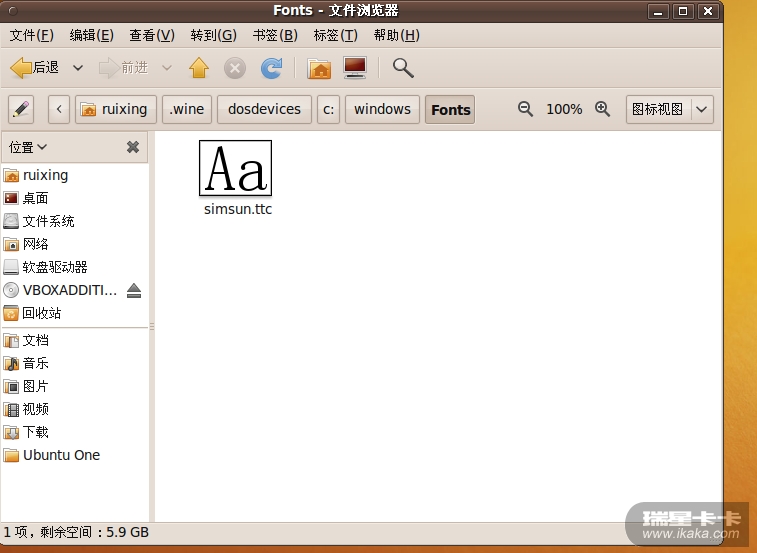Image resolution: width=757 pixels, height=553 pixels.
Task: Zoom out with the minus magnifier
Action: click(x=525, y=109)
